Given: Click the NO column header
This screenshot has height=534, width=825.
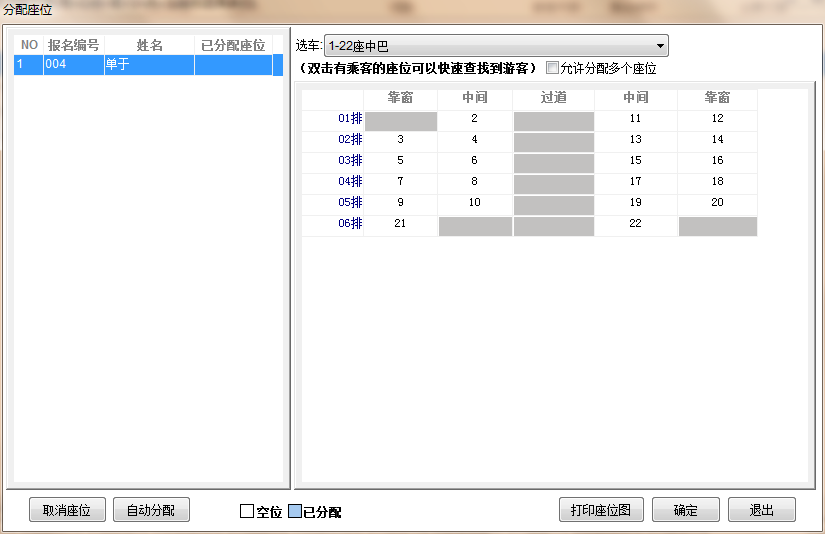Looking at the screenshot, I should (x=29, y=45).
